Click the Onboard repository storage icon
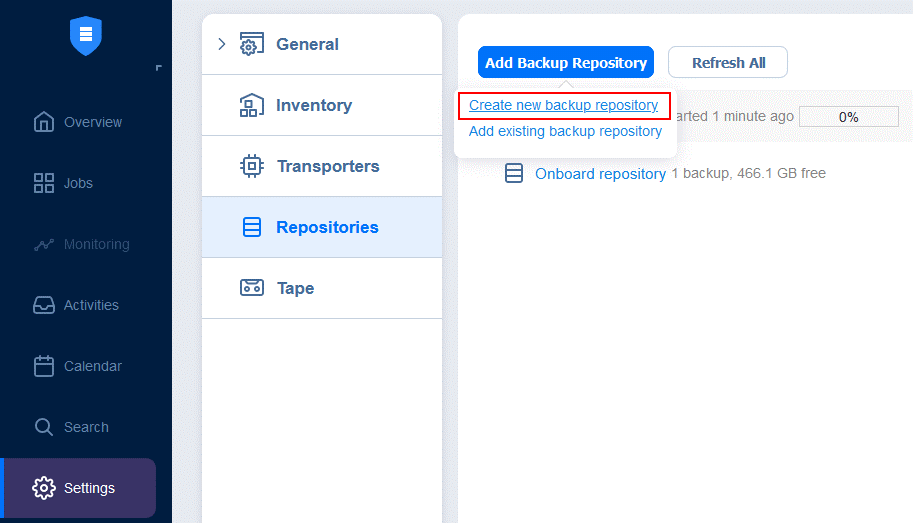This screenshot has width=913, height=523. [514, 174]
